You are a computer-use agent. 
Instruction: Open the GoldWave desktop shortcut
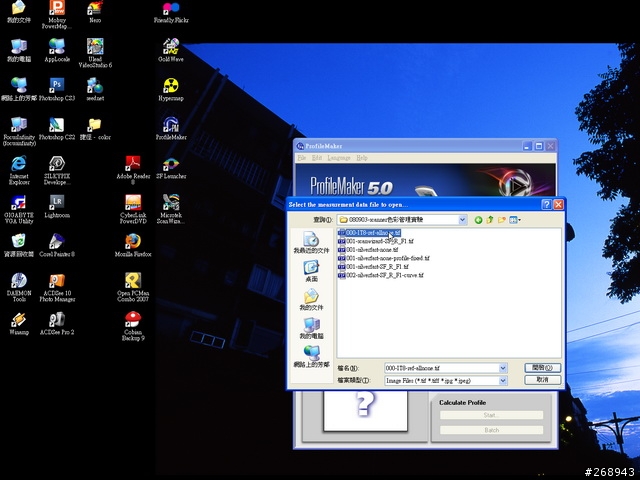[x=171, y=50]
